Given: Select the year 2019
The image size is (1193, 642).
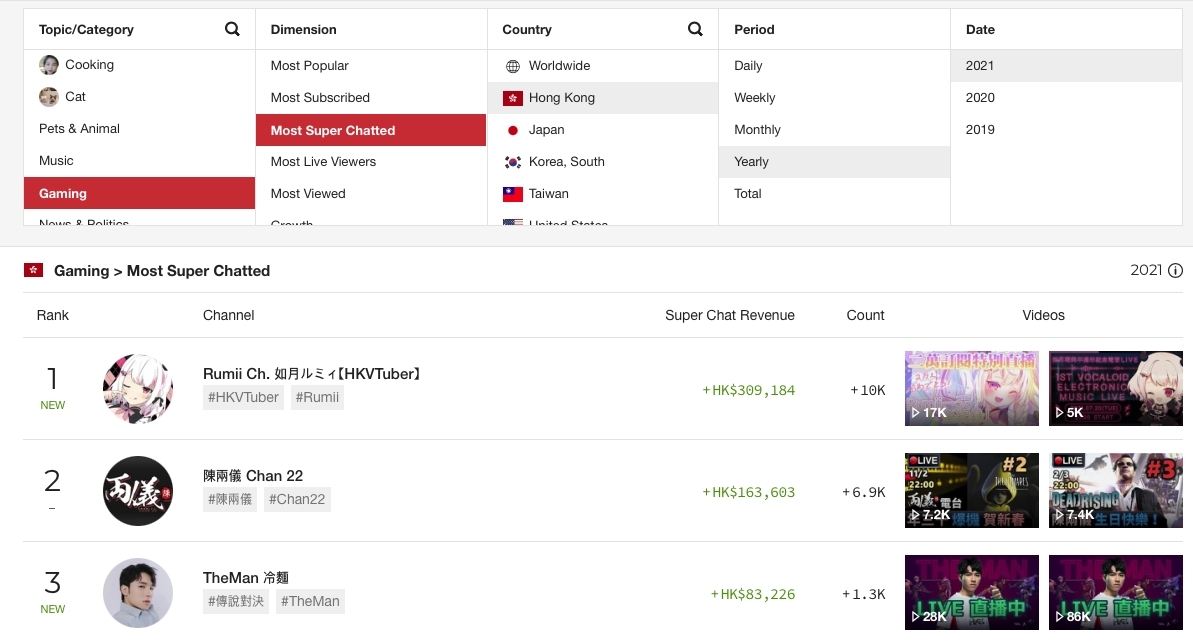Looking at the screenshot, I should tap(980, 129).
